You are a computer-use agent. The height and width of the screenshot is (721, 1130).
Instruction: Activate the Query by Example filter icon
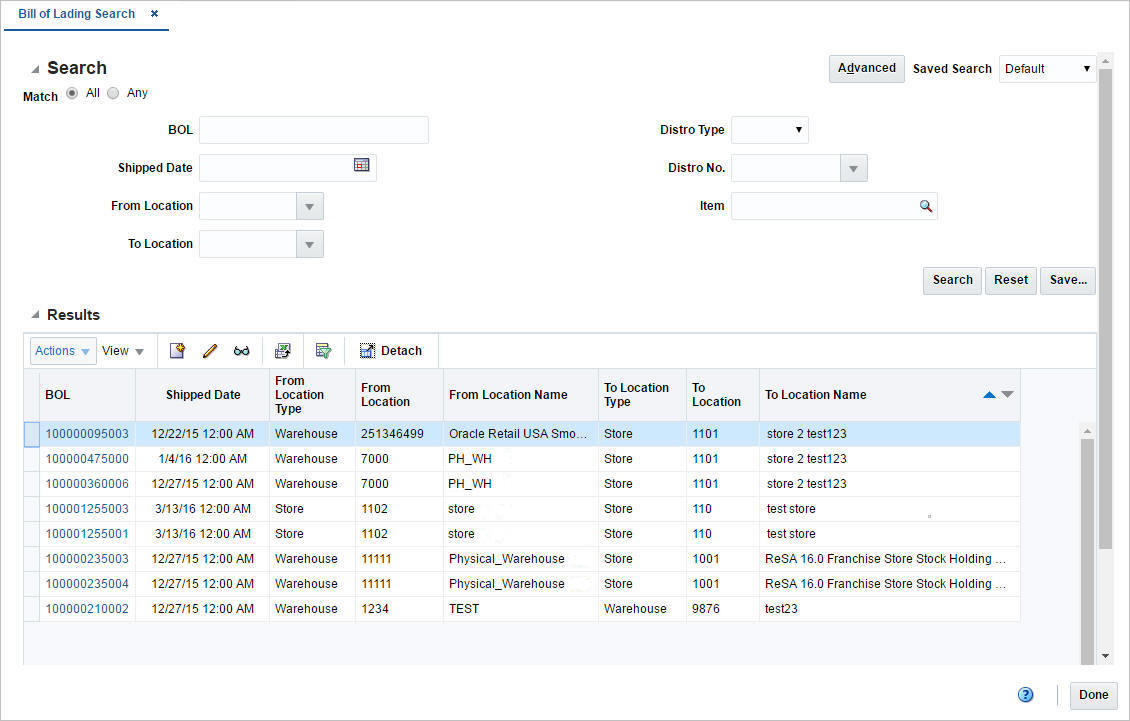click(x=323, y=351)
